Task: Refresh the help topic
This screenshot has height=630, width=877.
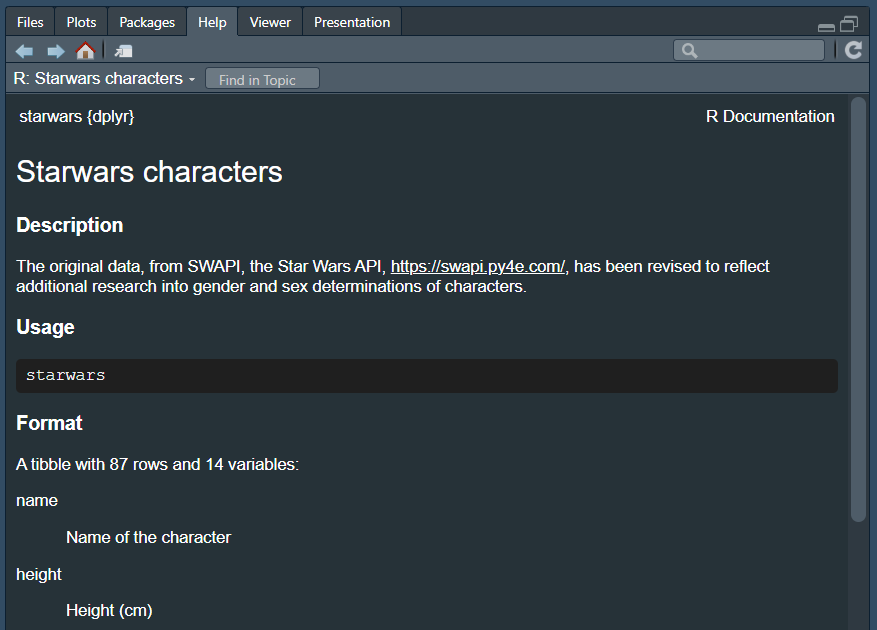Action: coord(853,50)
